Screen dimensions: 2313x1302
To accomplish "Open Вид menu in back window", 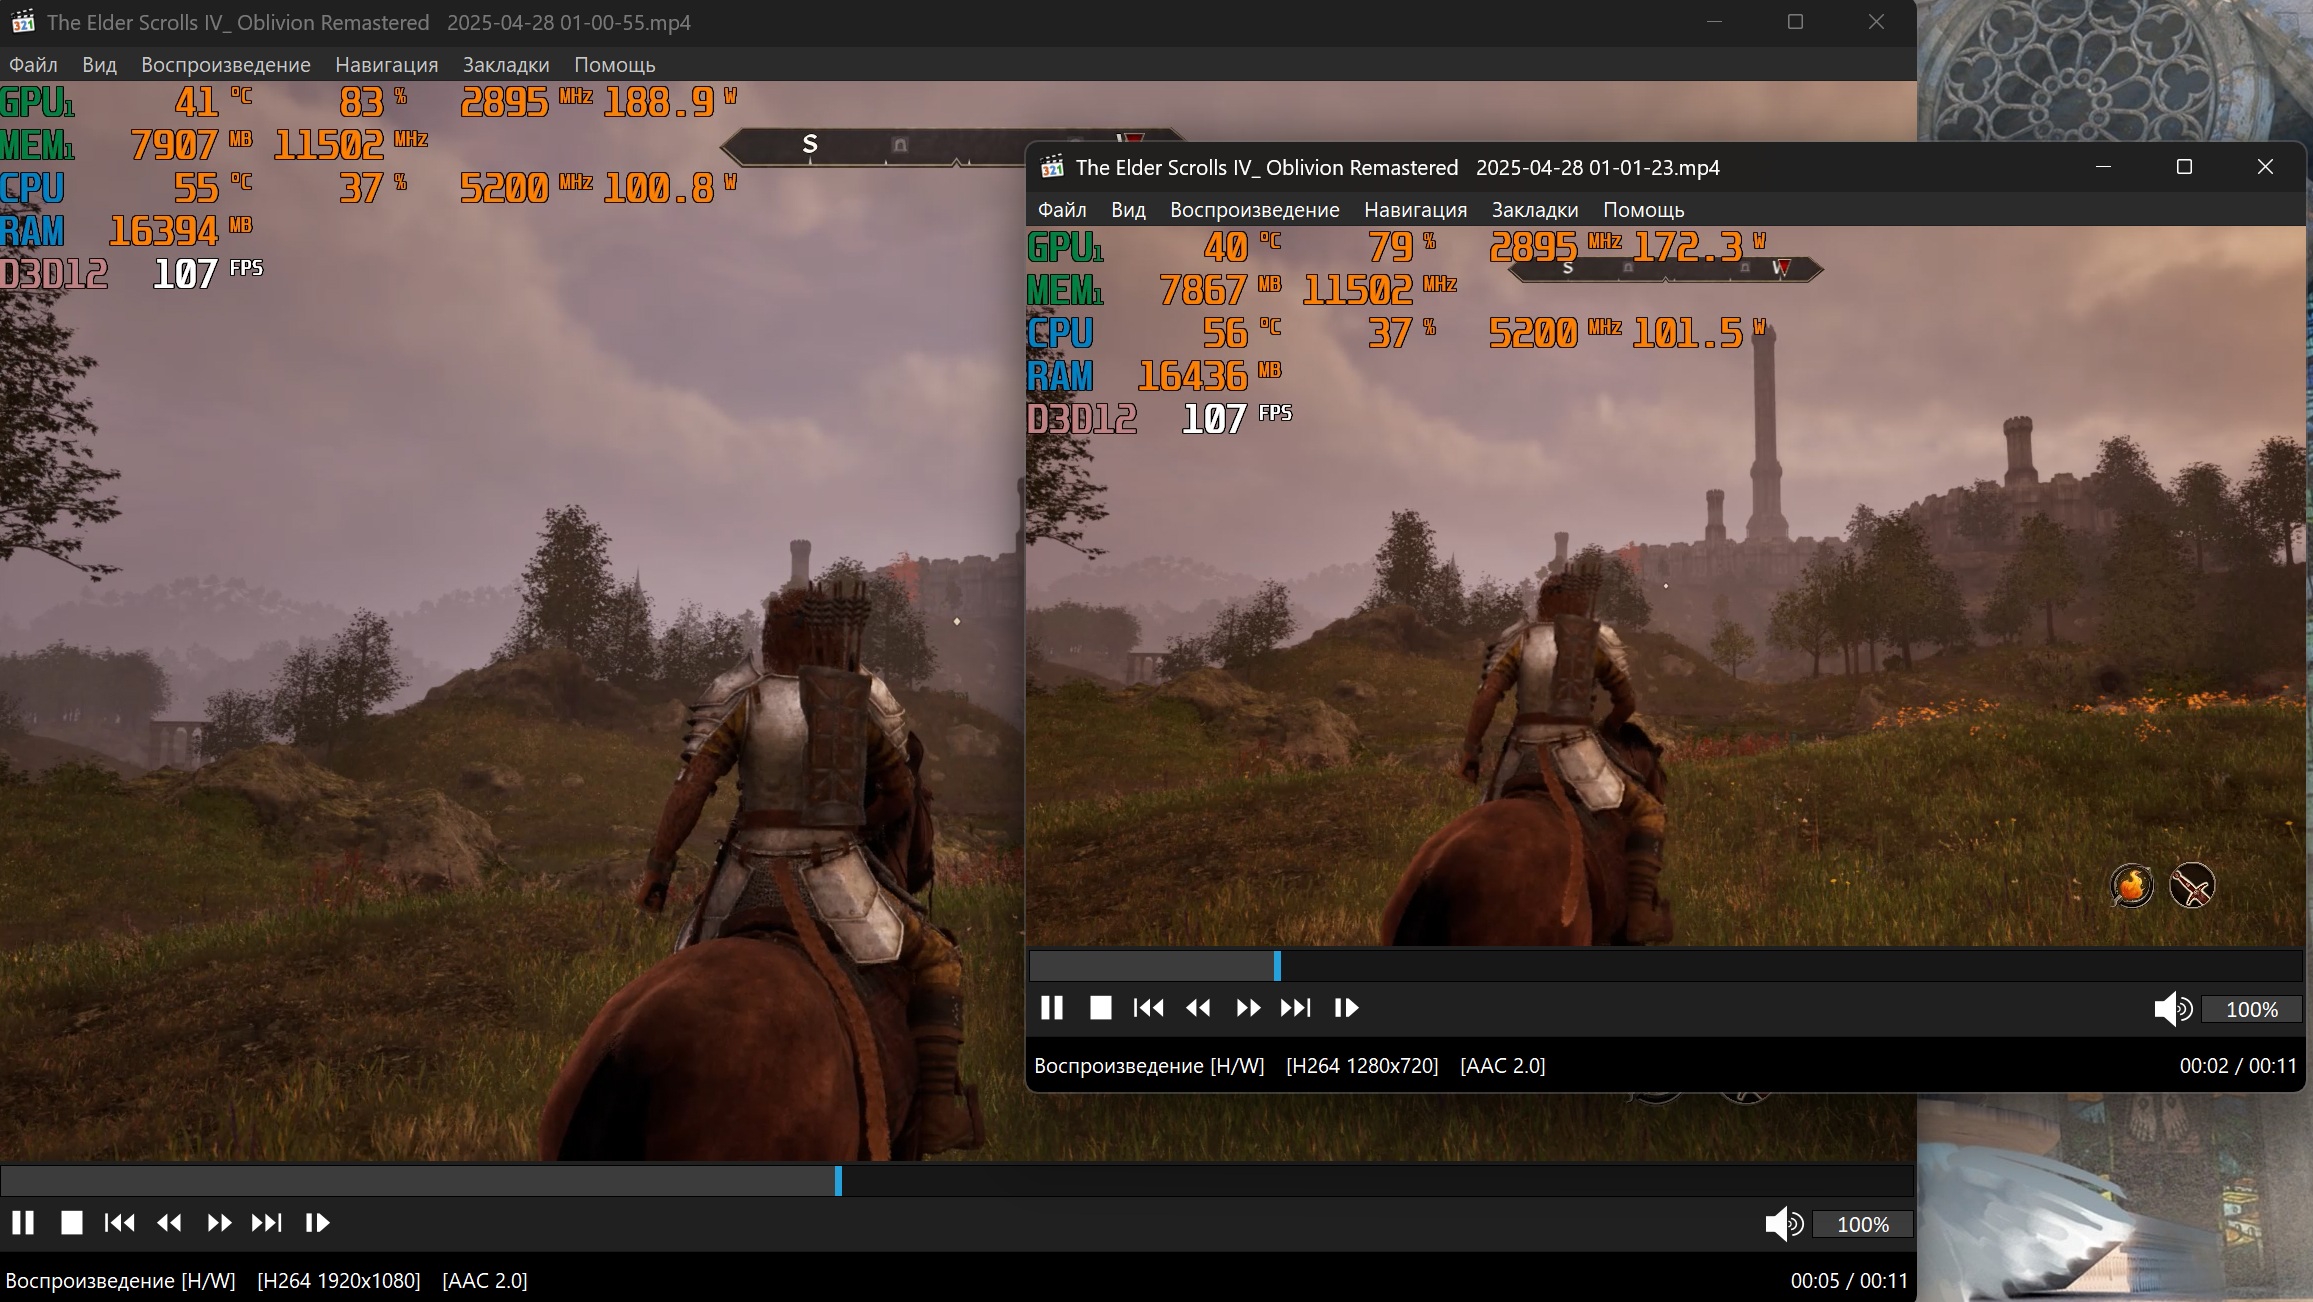I will (99, 65).
